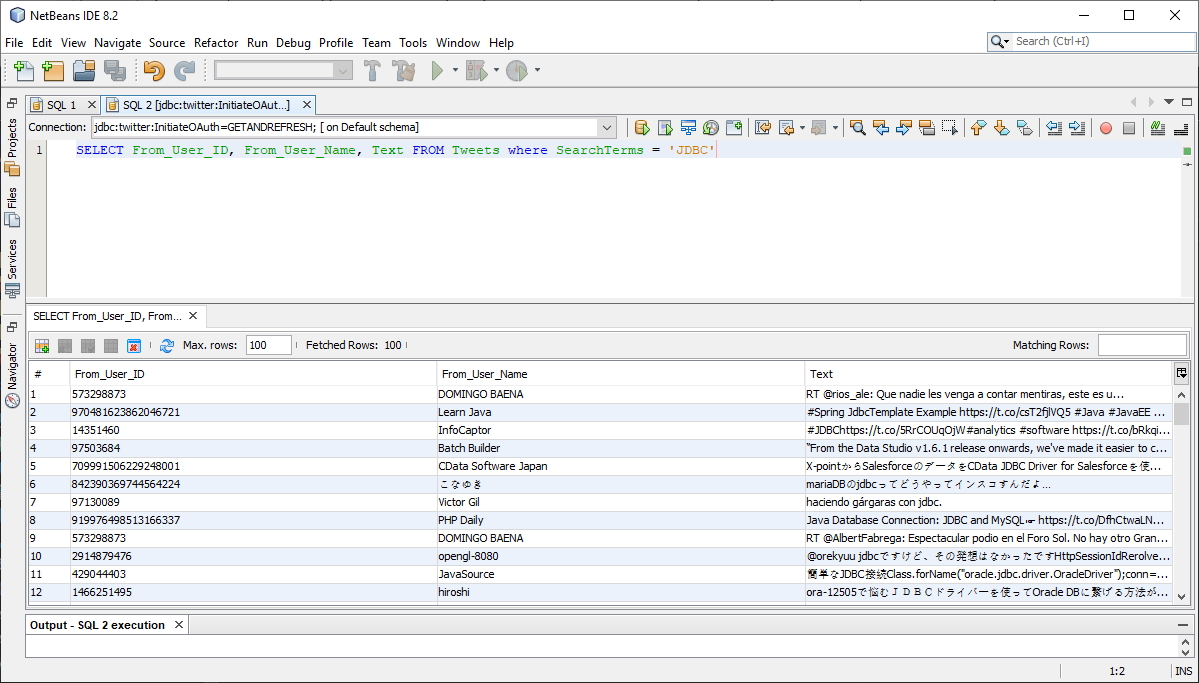Toggle rectangular selection mode

tap(949, 127)
